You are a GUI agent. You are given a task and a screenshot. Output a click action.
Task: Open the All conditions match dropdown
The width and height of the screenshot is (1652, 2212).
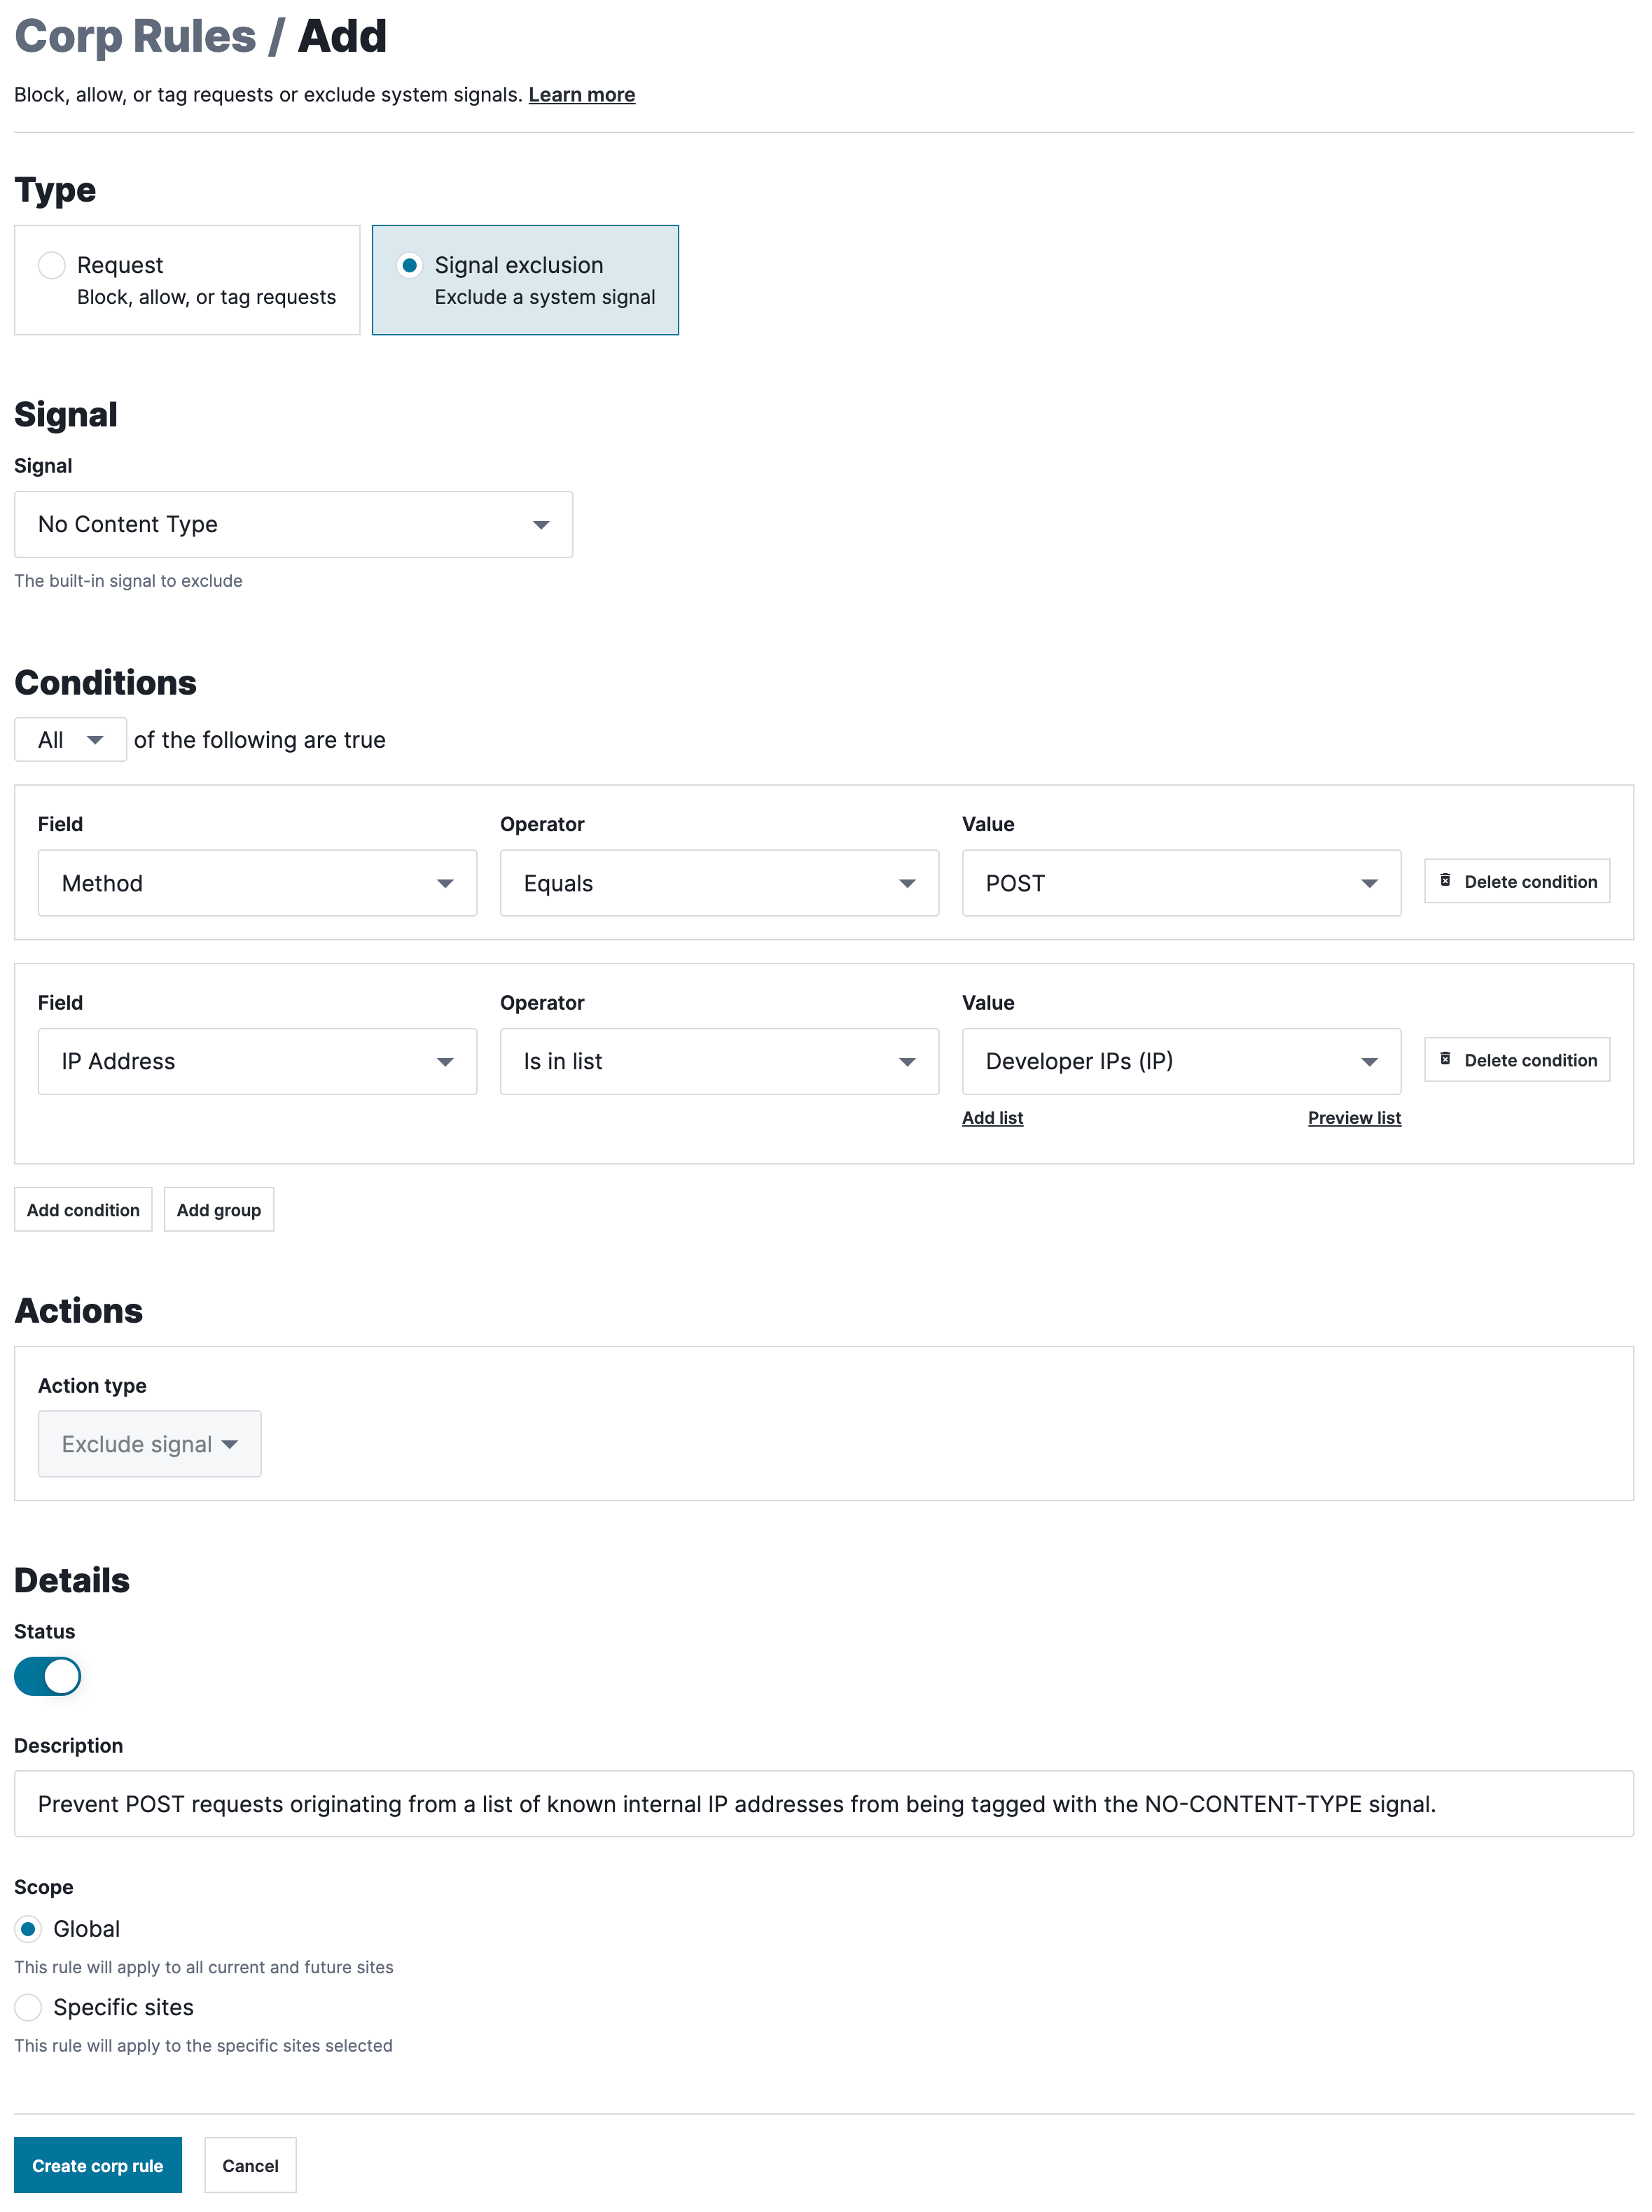pos(70,739)
